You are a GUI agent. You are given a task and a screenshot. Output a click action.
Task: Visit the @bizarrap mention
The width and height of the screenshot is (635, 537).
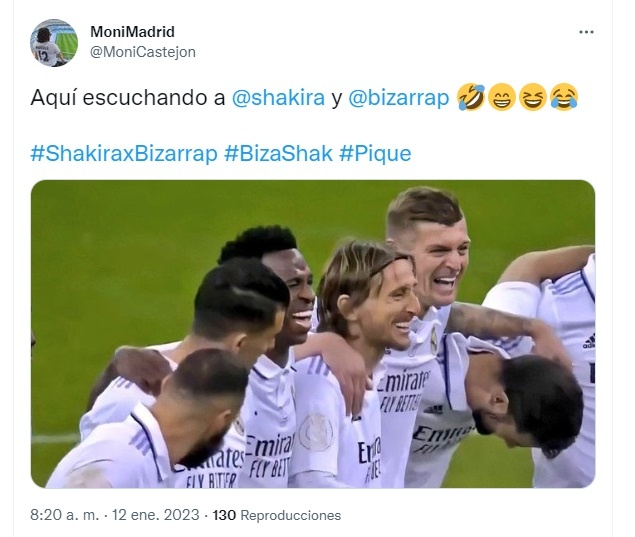pyautogui.click(x=398, y=98)
